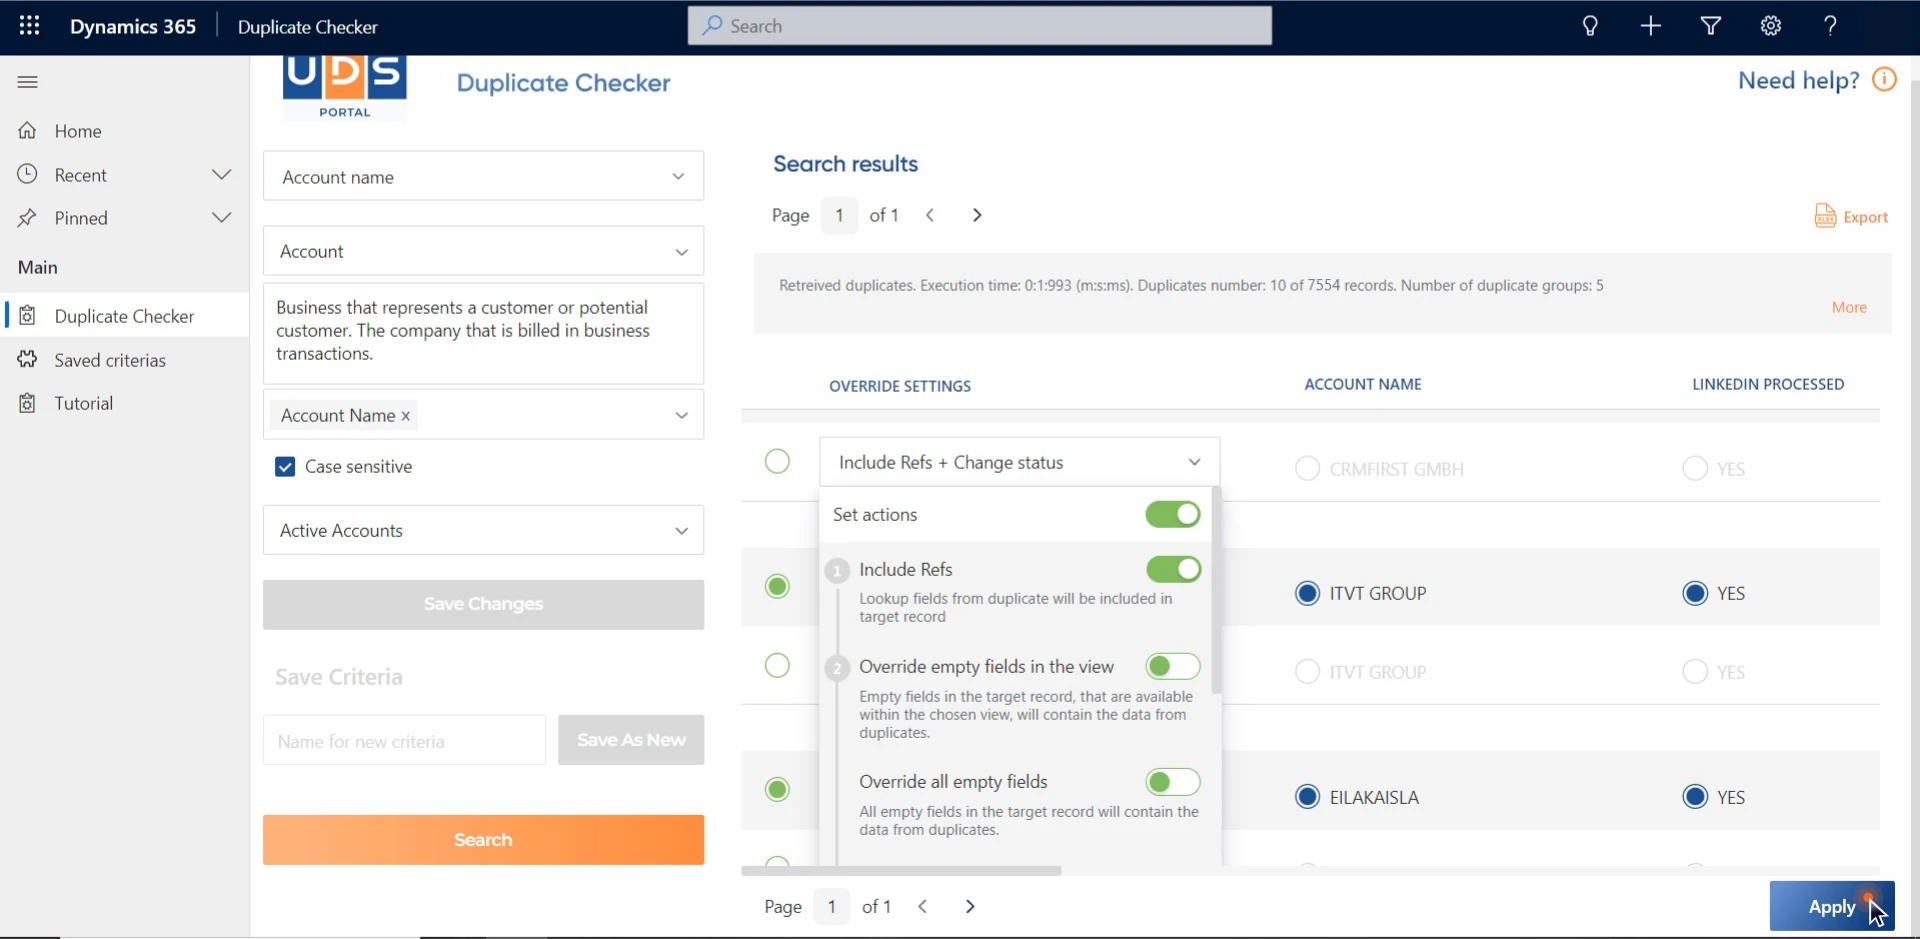Uncheck the Case sensitive checkbox
The image size is (1920, 939).
284,466
